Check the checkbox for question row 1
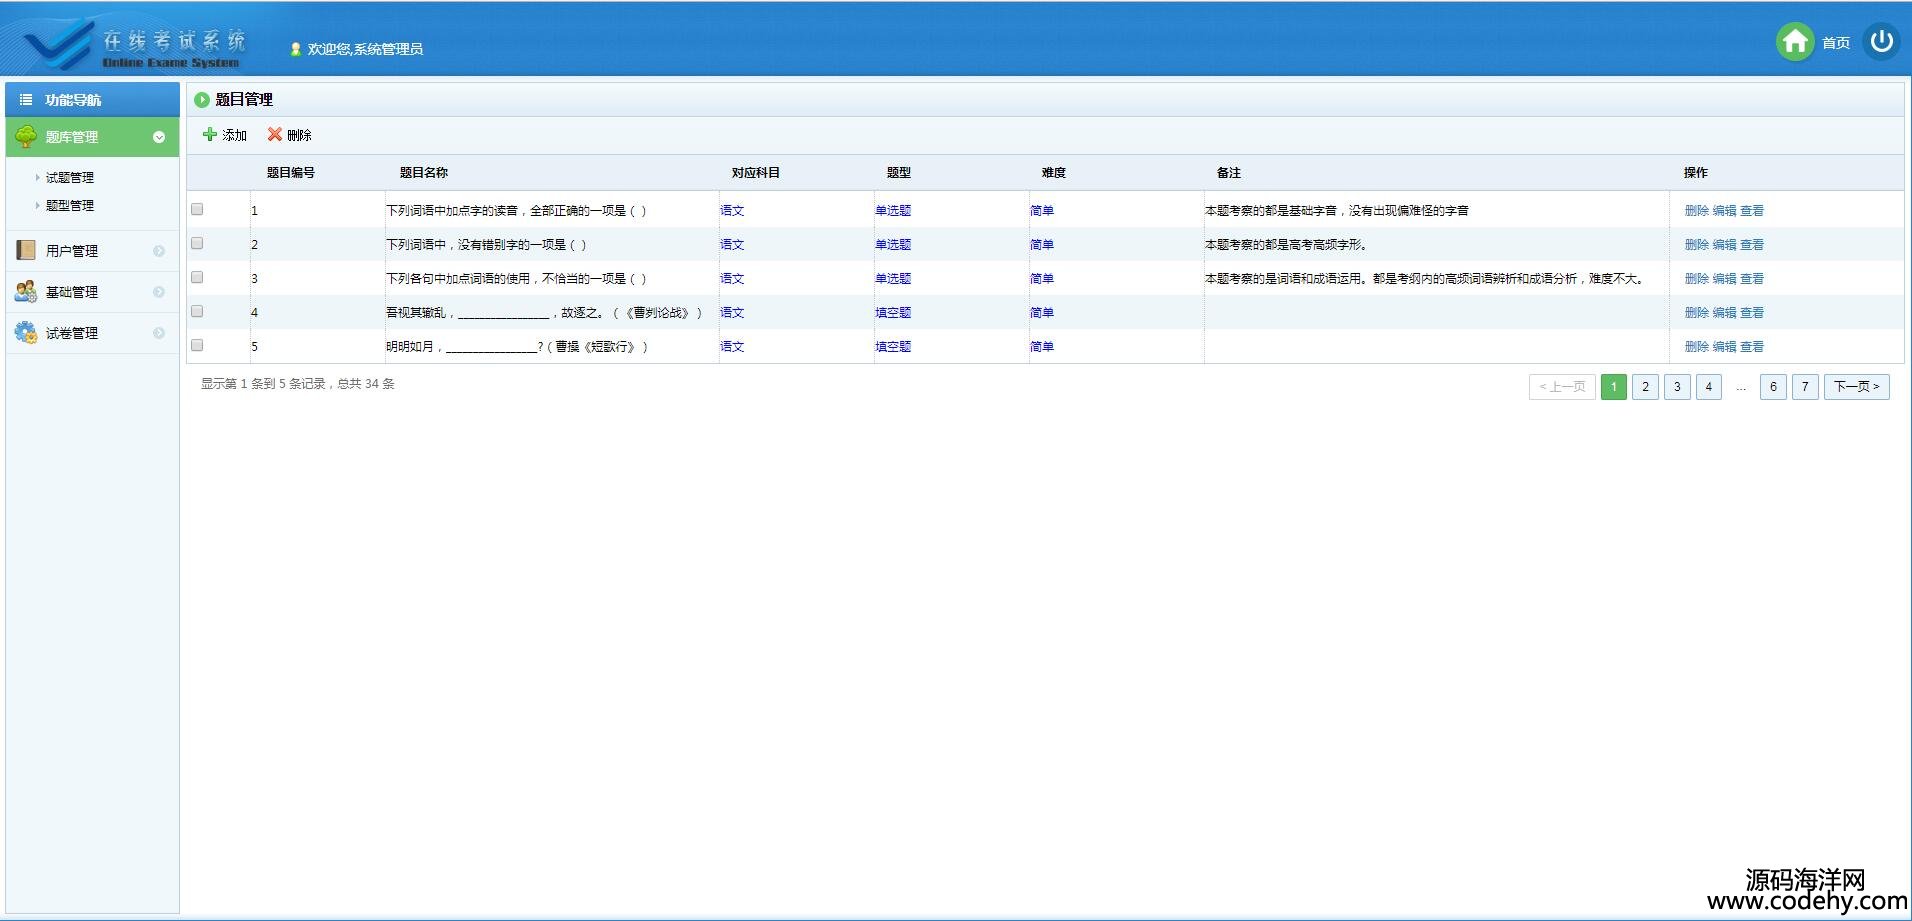 point(197,209)
